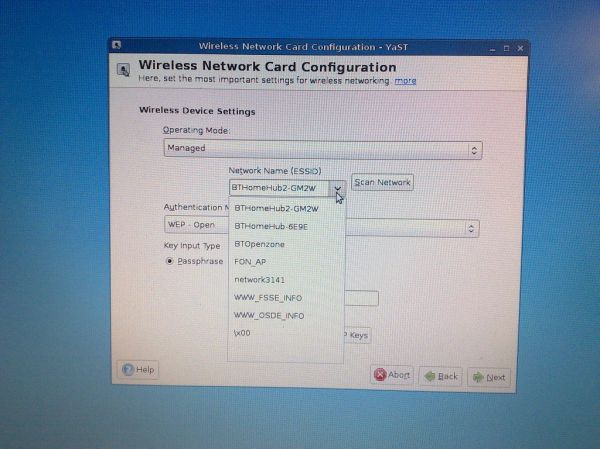Go Back to the previous step
The width and height of the screenshot is (600, 449).
point(441,377)
